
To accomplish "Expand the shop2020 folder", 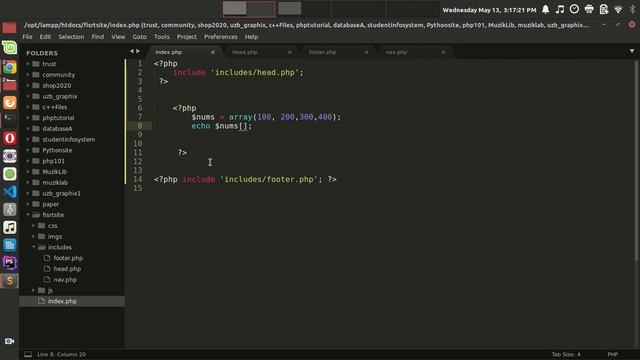I will coord(28,85).
